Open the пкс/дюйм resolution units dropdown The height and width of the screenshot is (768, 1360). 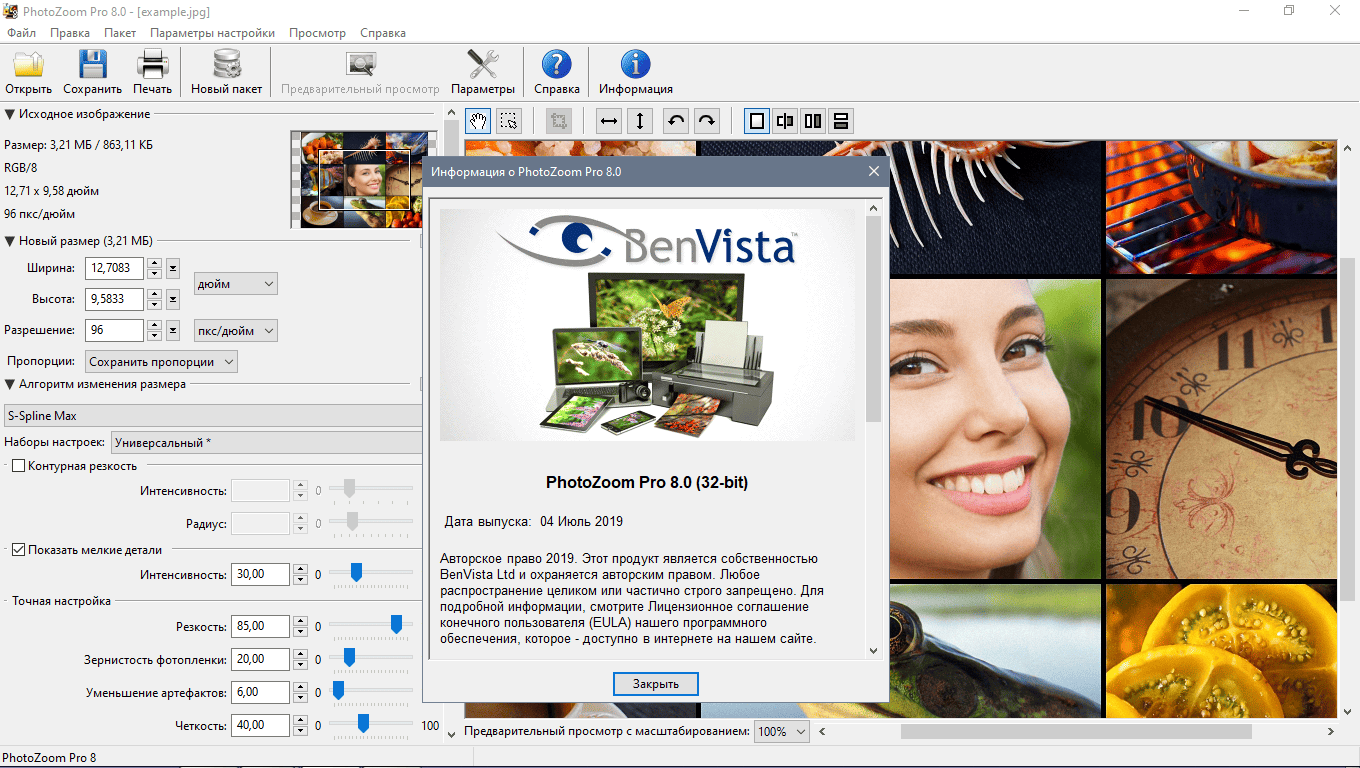click(x=235, y=330)
